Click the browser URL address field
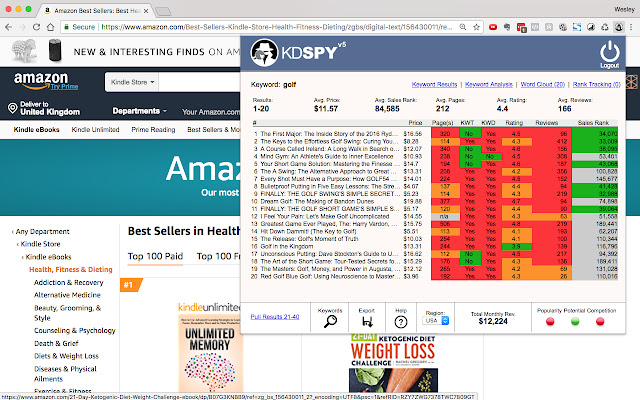Viewport: 640px width, 400px height. pyautogui.click(x=276, y=27)
